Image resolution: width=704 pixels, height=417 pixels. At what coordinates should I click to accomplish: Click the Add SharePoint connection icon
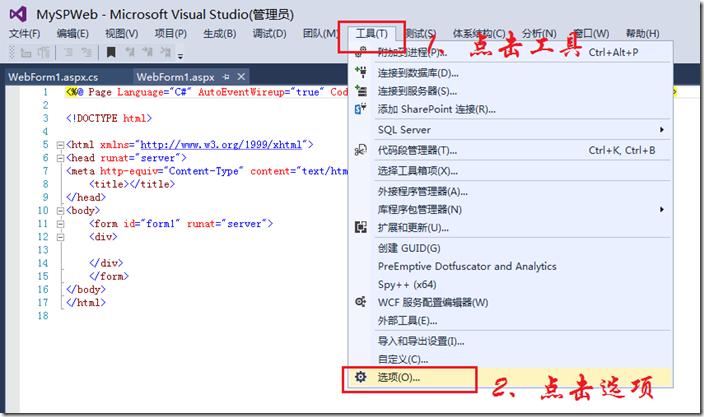(361, 109)
